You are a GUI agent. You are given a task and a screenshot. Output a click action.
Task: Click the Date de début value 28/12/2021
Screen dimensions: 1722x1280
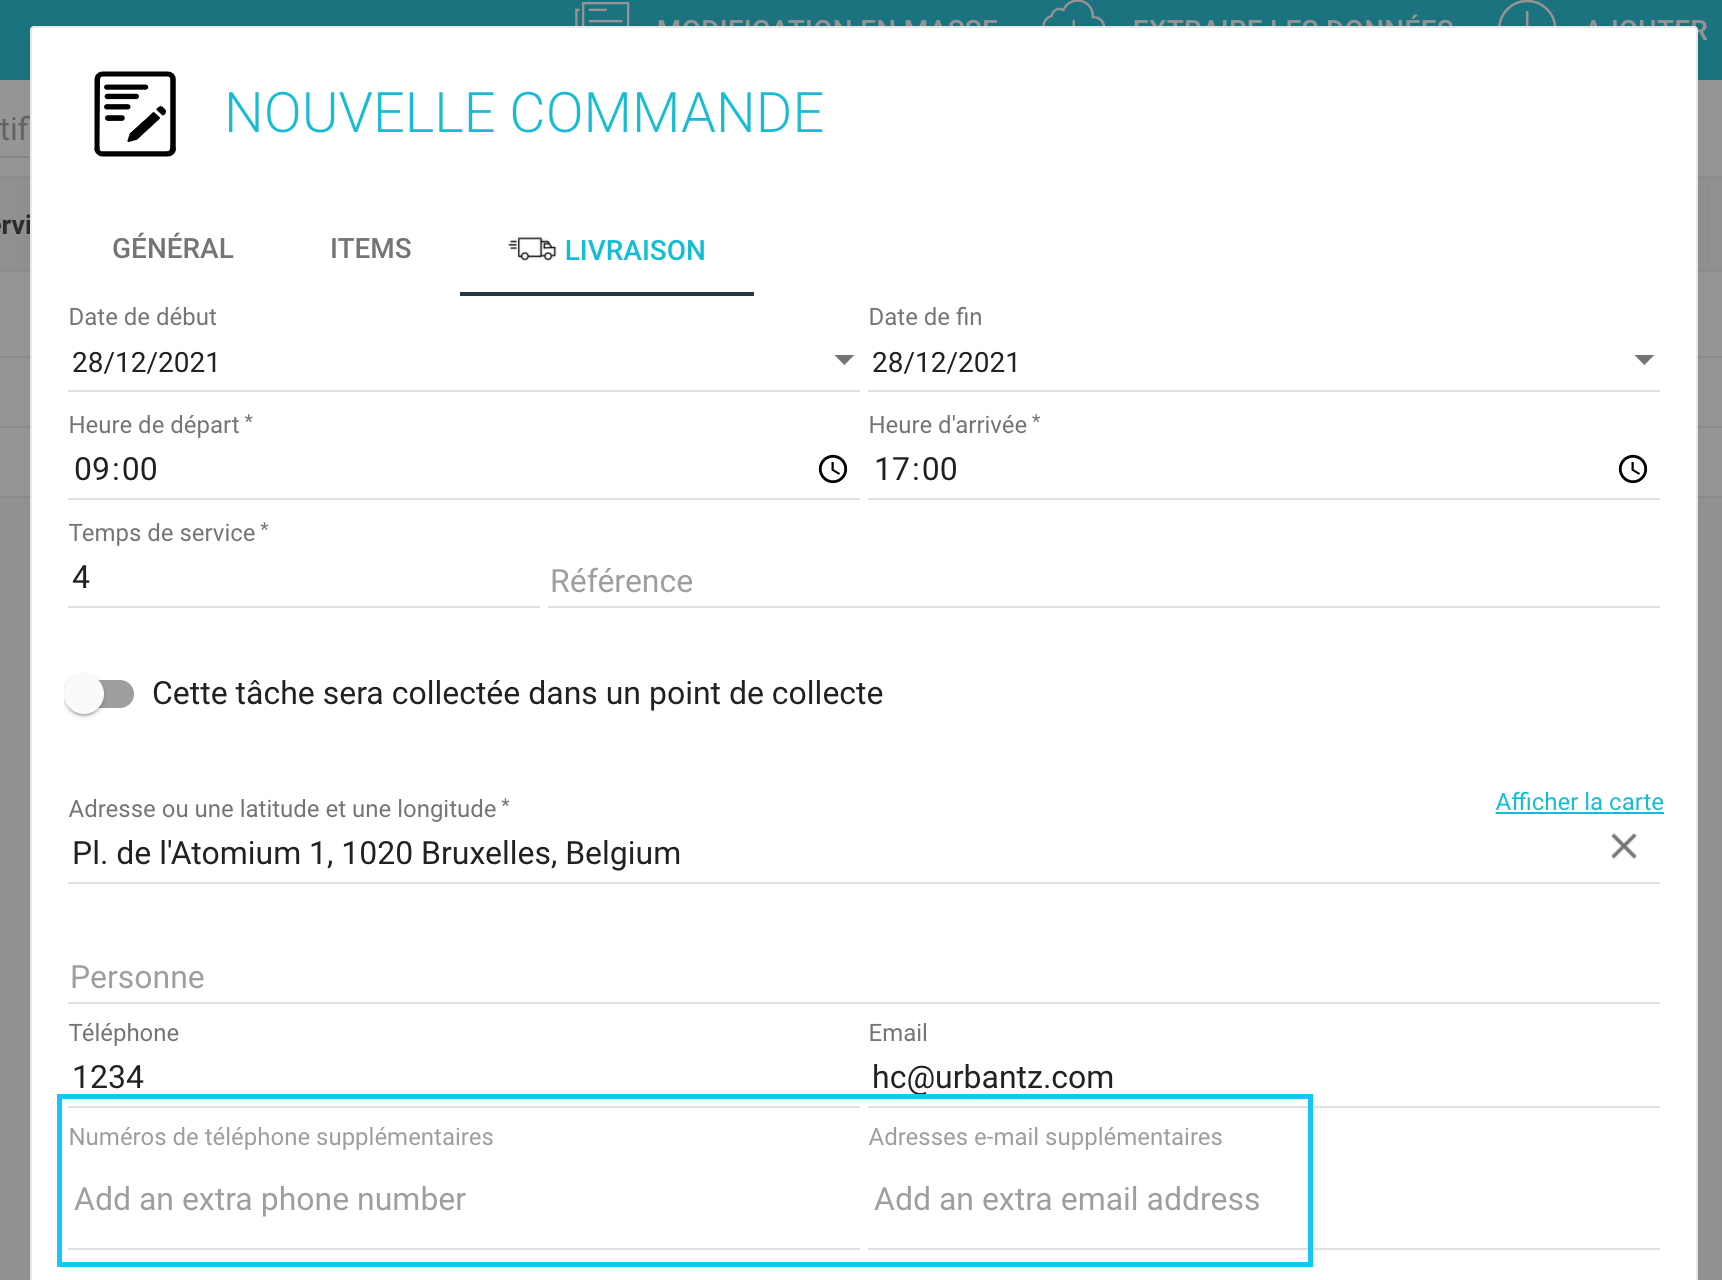pyautogui.click(x=146, y=362)
